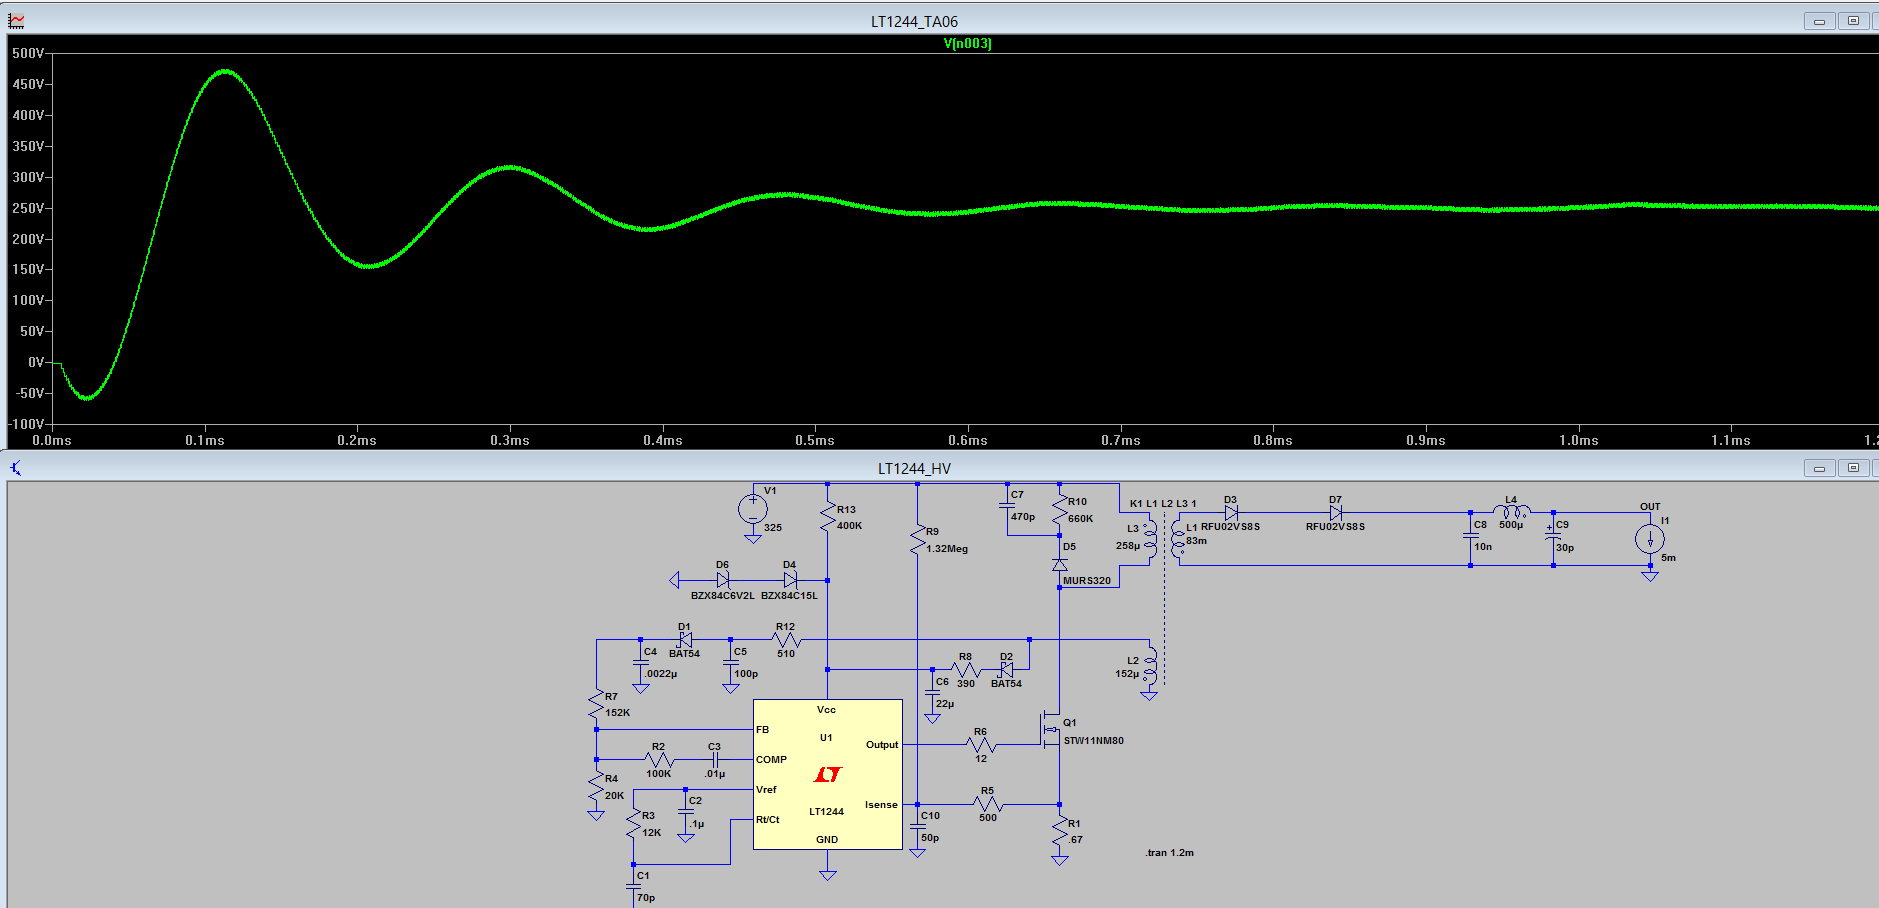Click the 0.5ms time axis label
This screenshot has width=1879, height=908.
[x=815, y=440]
